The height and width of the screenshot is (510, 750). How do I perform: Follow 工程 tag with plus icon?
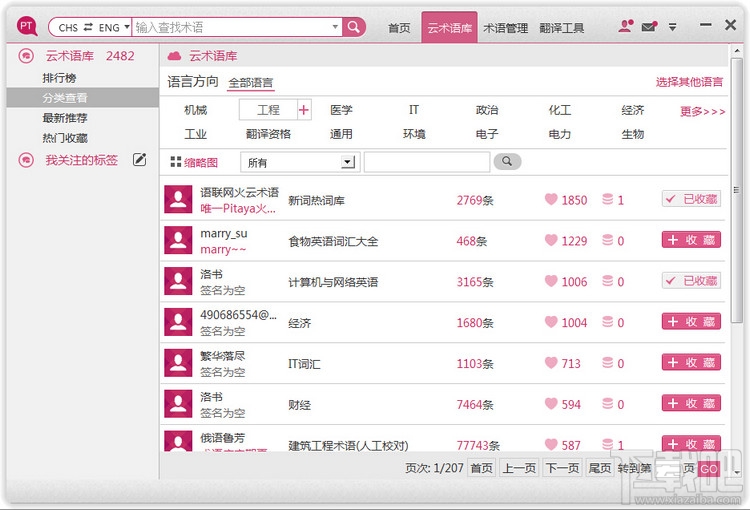click(304, 111)
